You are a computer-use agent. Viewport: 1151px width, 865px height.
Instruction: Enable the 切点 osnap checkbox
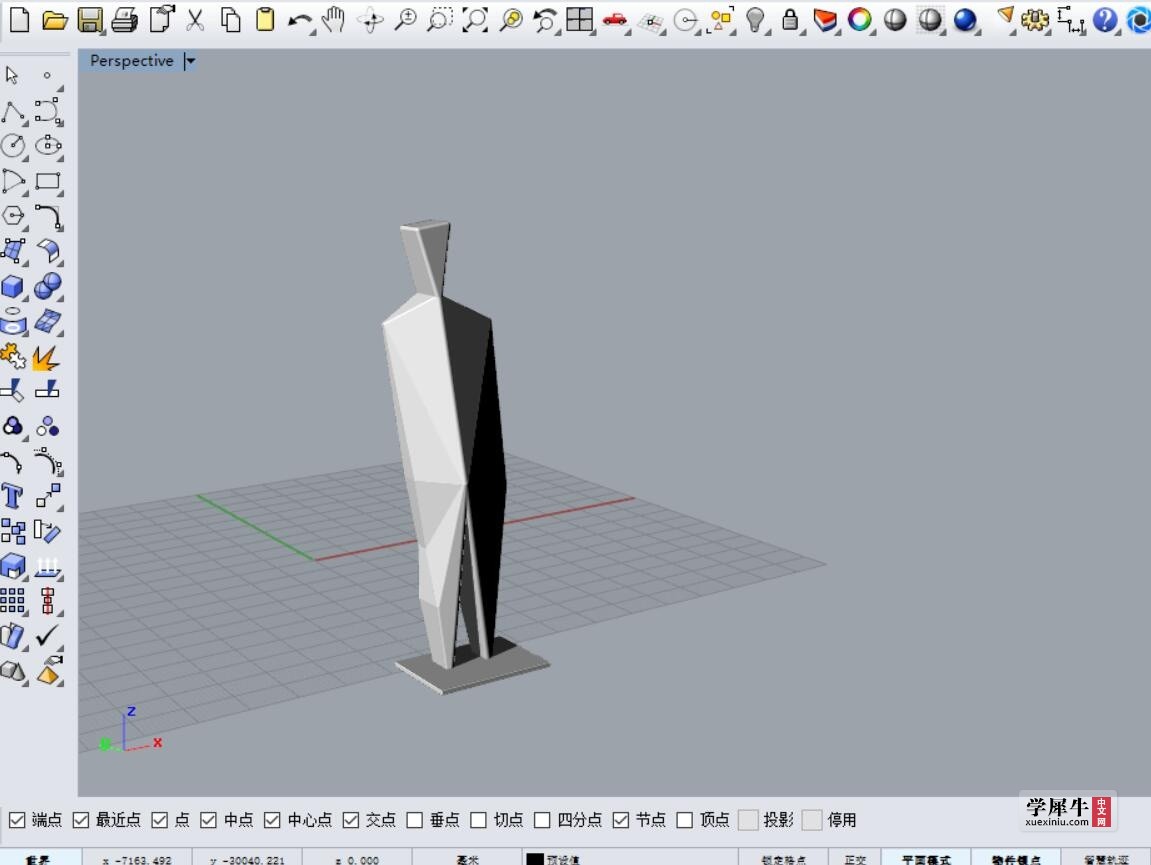pyautogui.click(x=479, y=819)
